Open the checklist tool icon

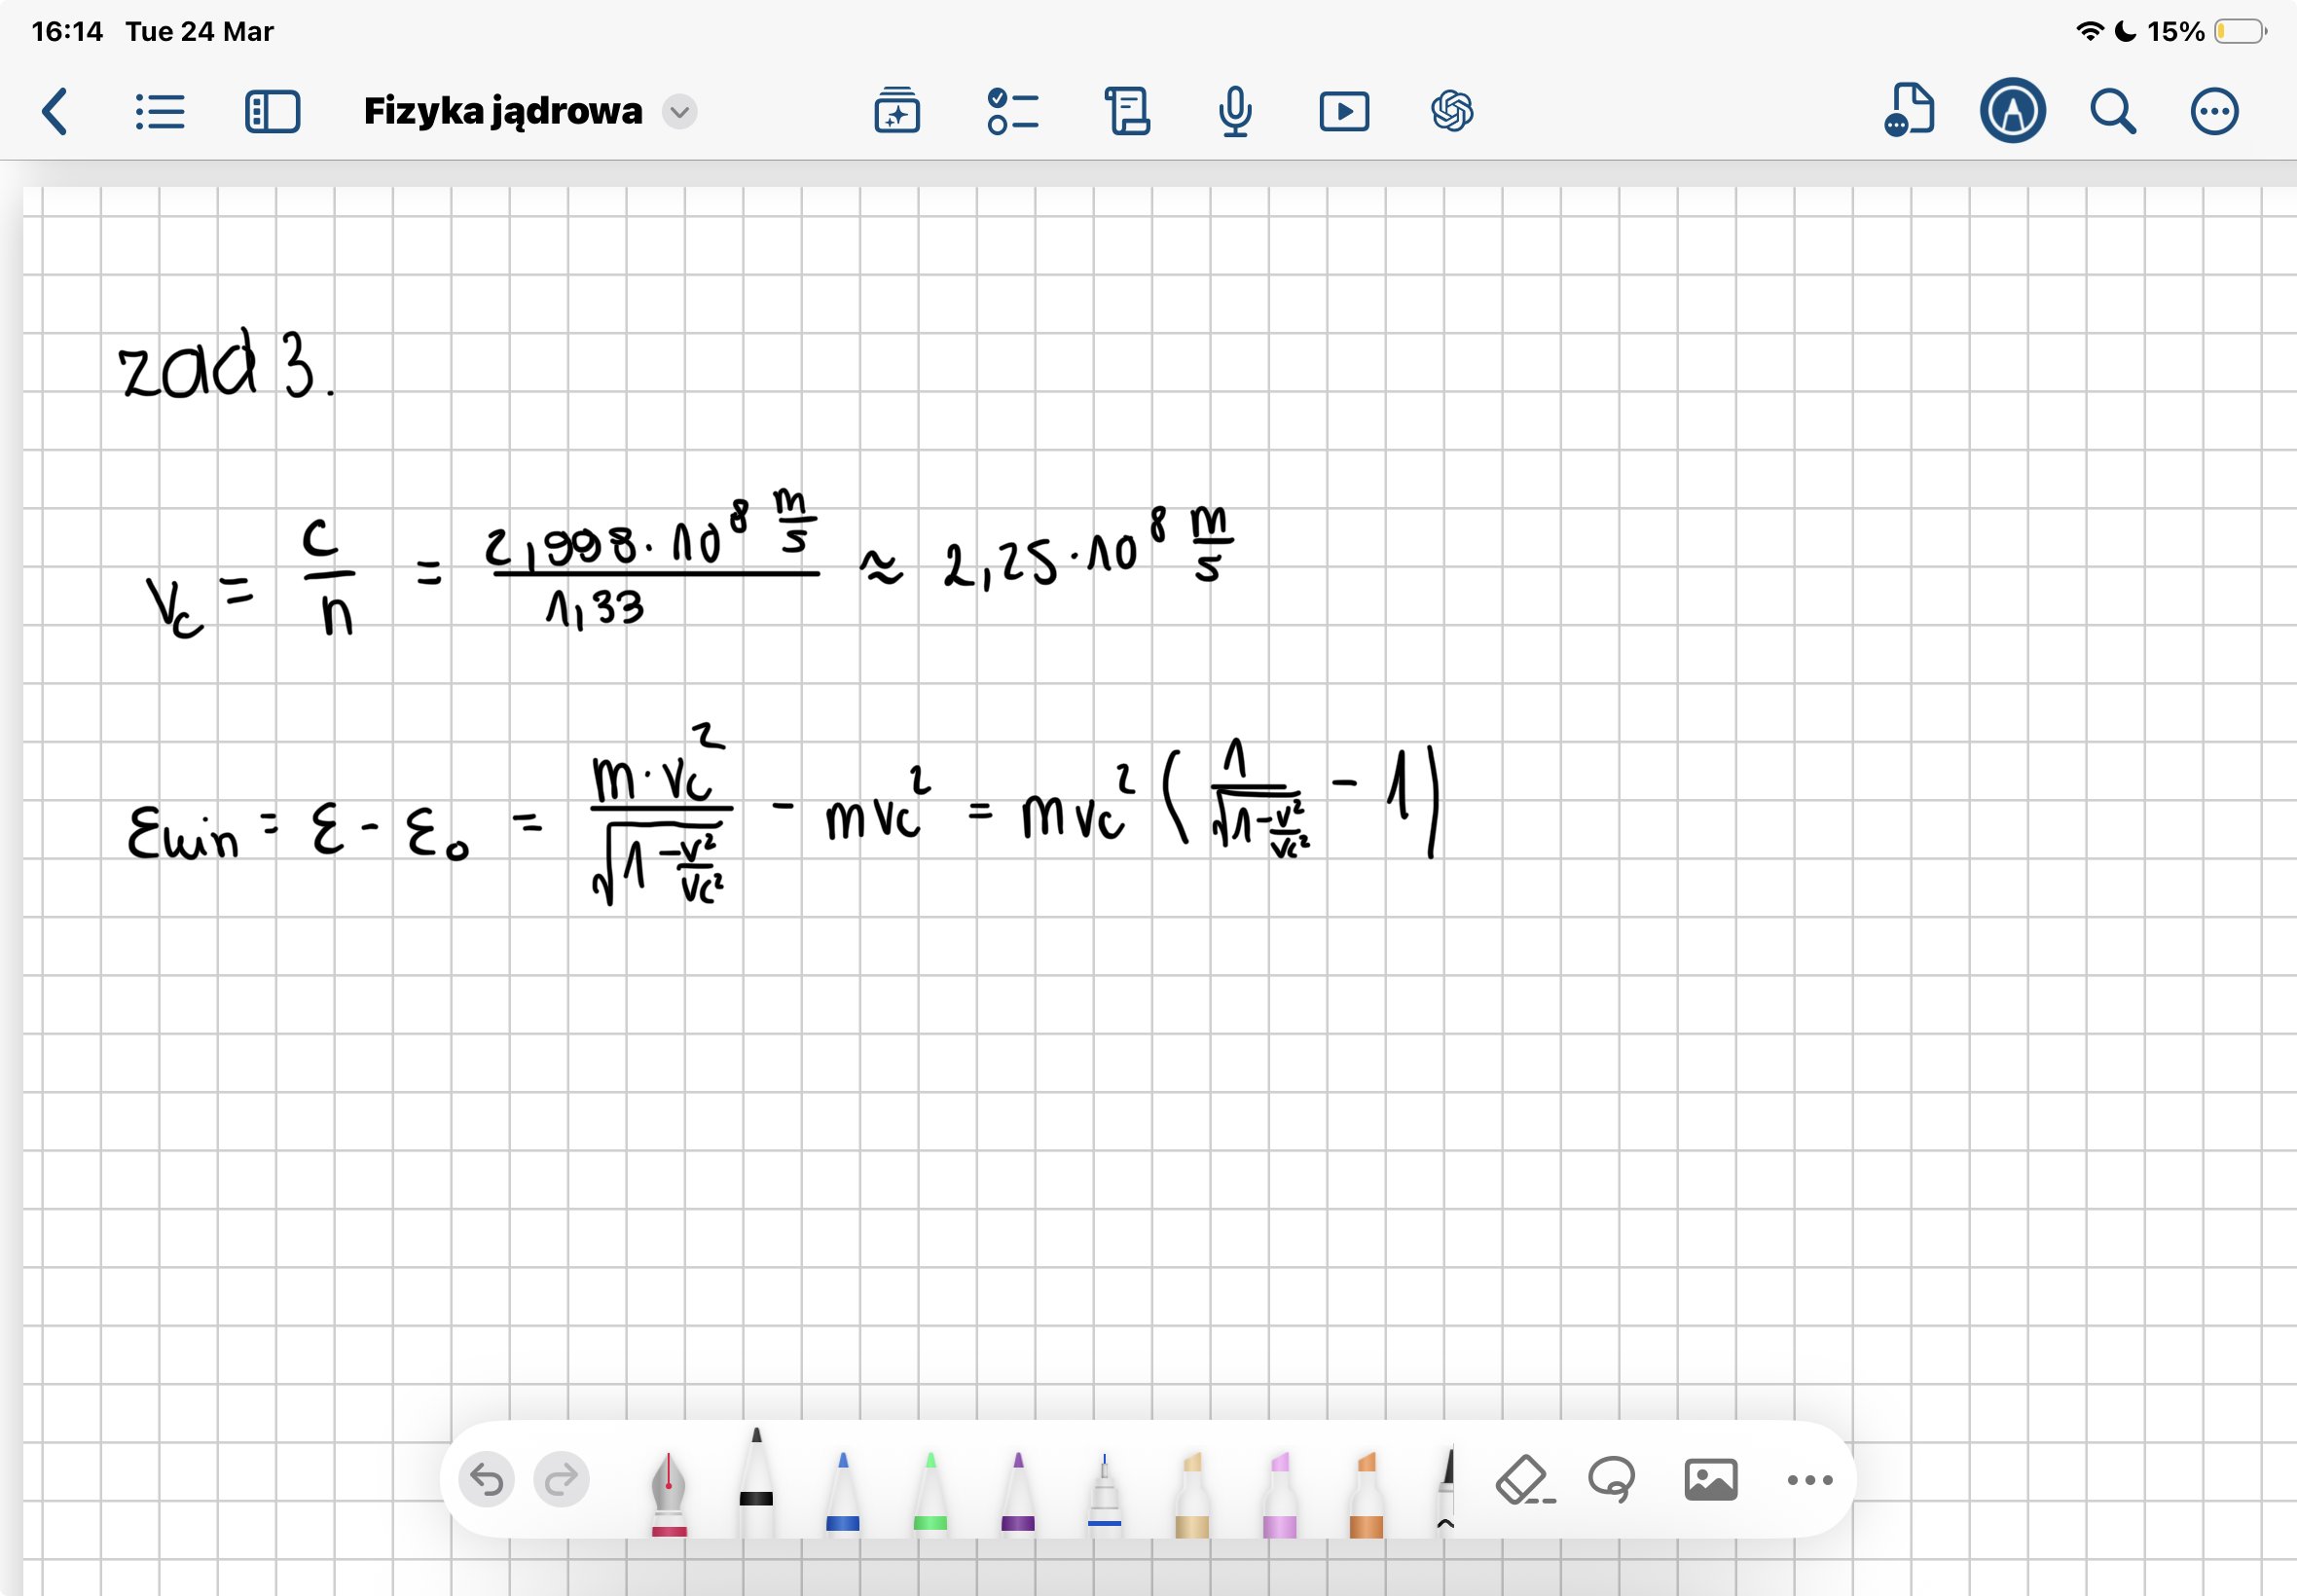tap(1012, 111)
